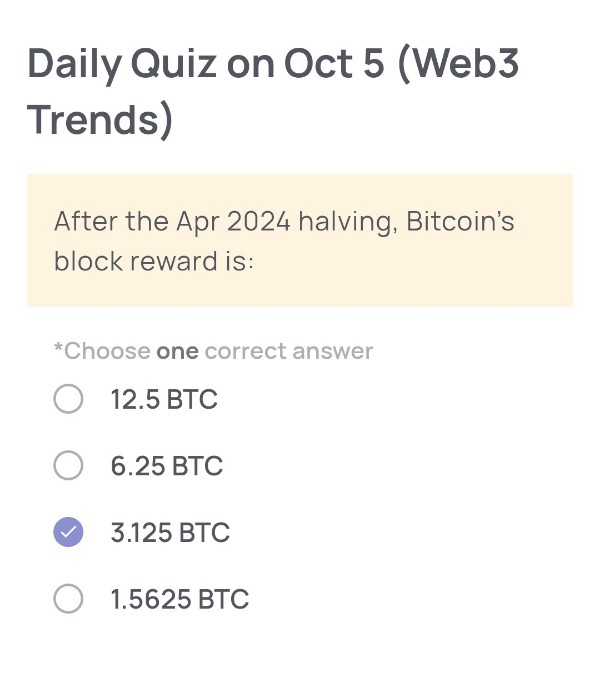Pick the 1.5625 BTC radio button
Screen dimensions: 600x673
[x=68, y=599]
